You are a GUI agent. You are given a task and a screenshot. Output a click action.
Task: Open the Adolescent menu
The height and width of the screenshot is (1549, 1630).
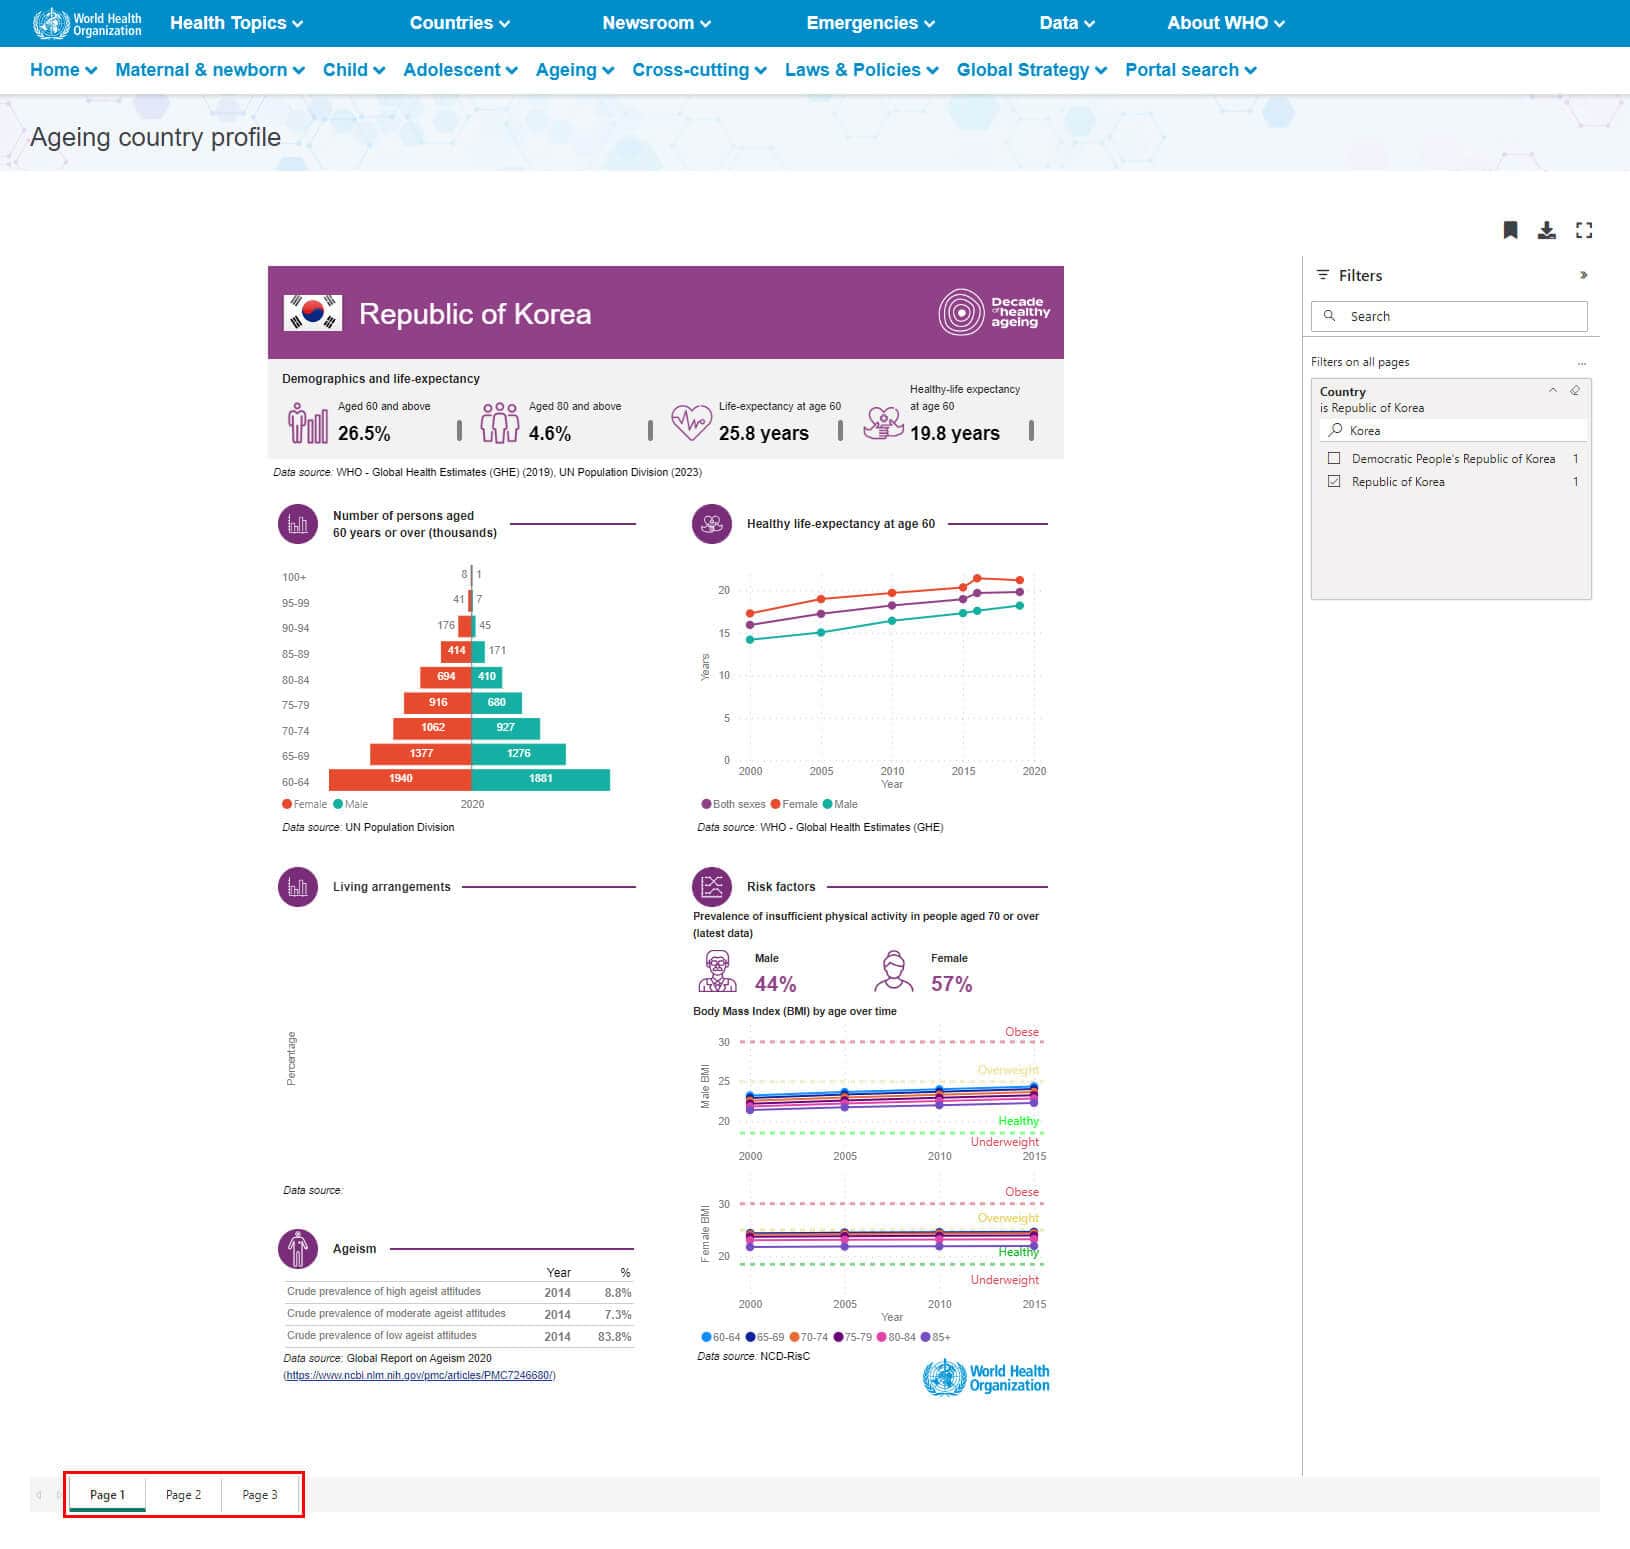(460, 70)
